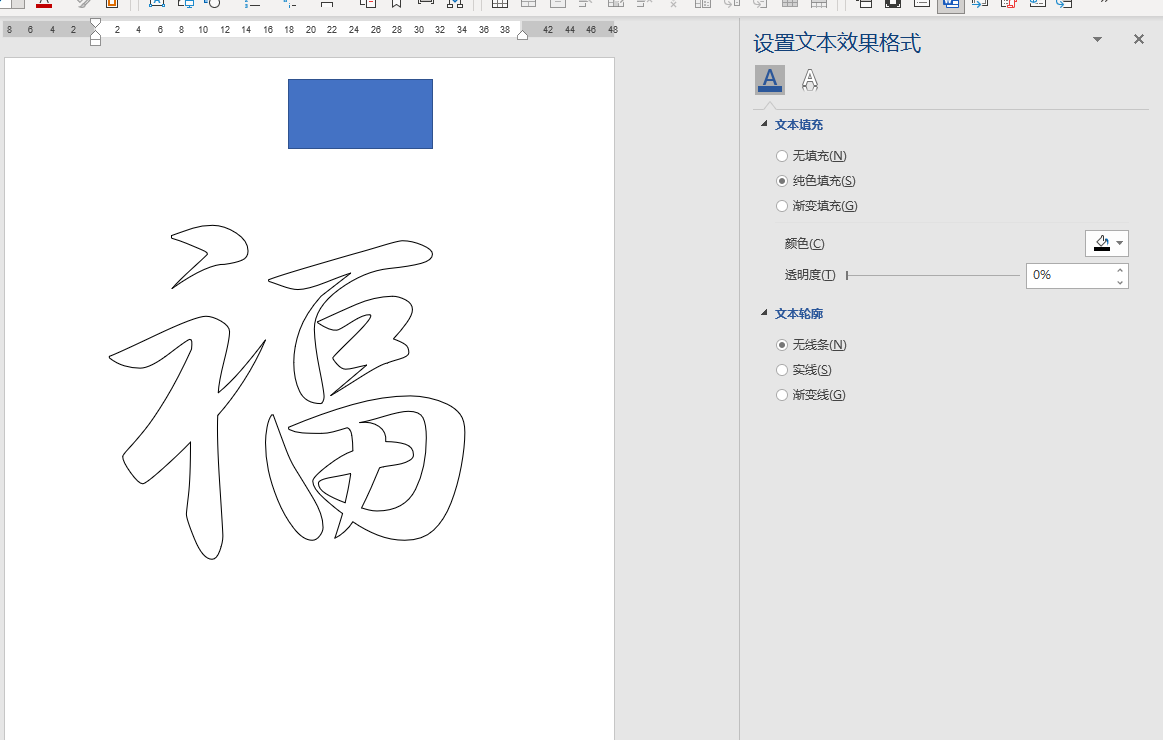Open the fill color dropdown arrow
1163x740 pixels.
(x=1120, y=243)
